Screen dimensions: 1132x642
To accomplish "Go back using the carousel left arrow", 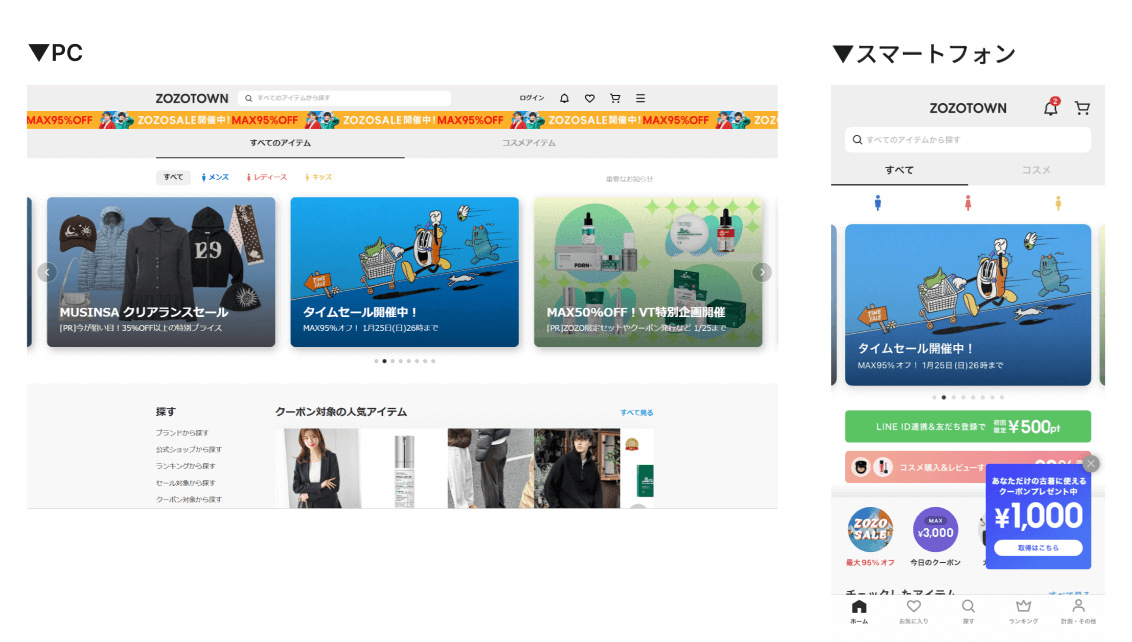I will coord(47,272).
